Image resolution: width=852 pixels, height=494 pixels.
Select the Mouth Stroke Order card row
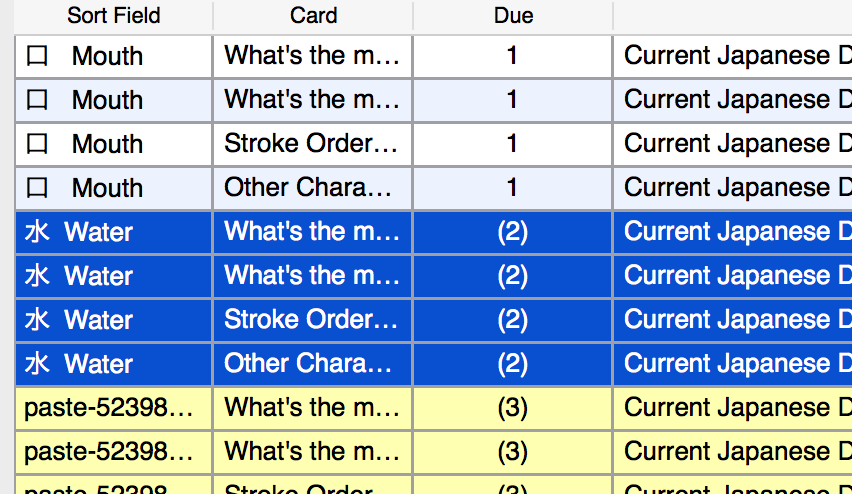pos(311,144)
